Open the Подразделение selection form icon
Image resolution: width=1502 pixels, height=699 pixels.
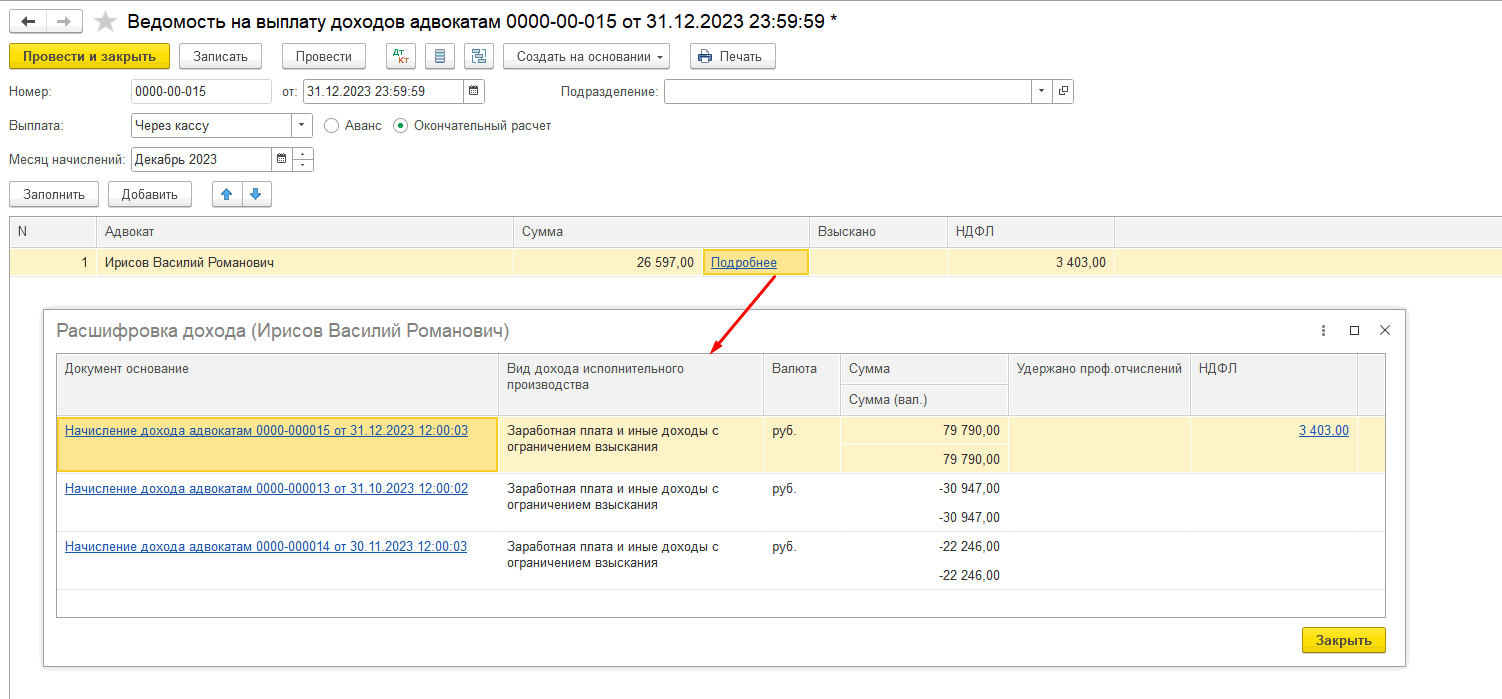pyautogui.click(x=1063, y=91)
